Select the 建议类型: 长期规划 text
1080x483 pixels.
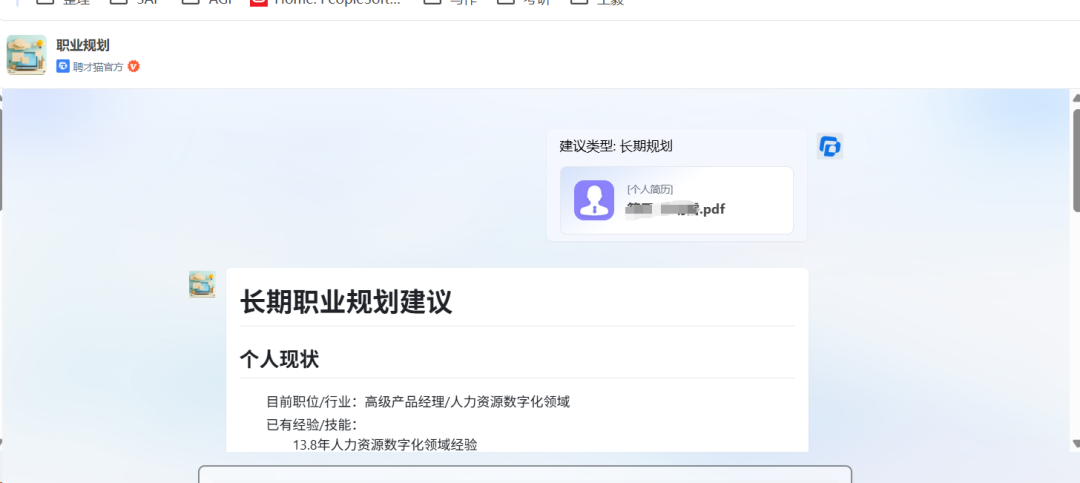tap(616, 146)
